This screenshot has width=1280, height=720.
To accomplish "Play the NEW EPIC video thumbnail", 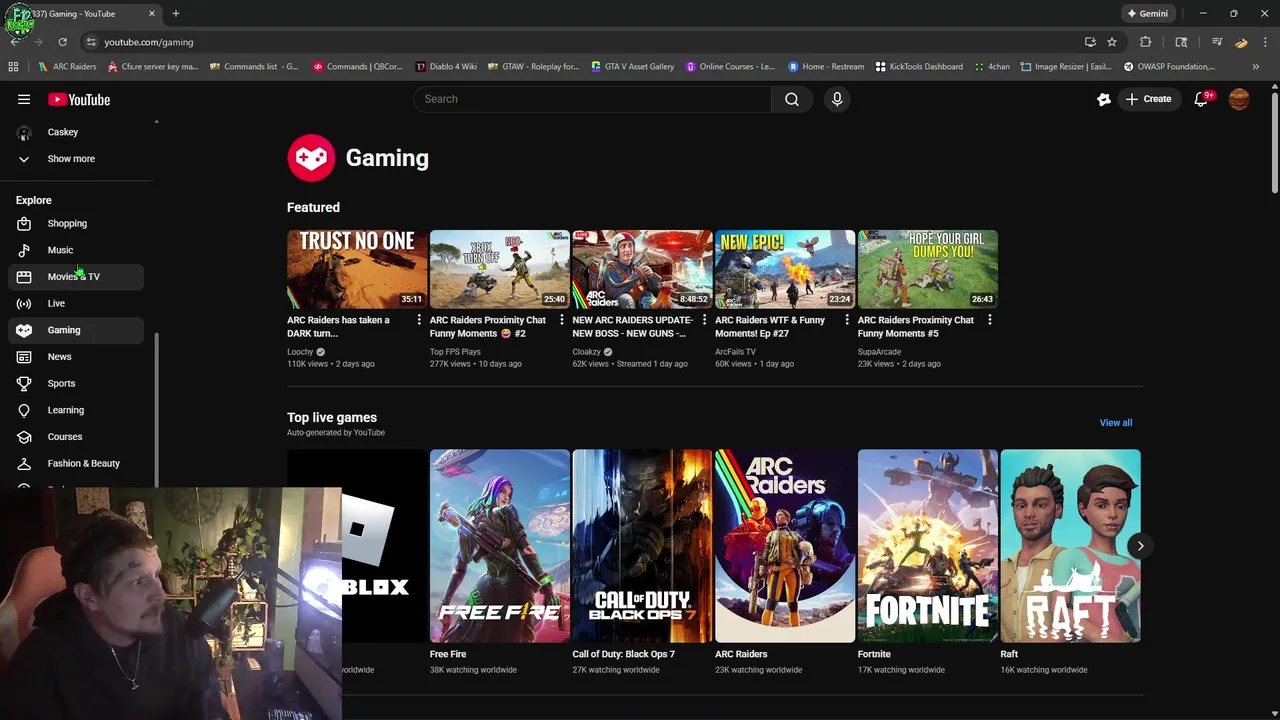I will point(784,269).
